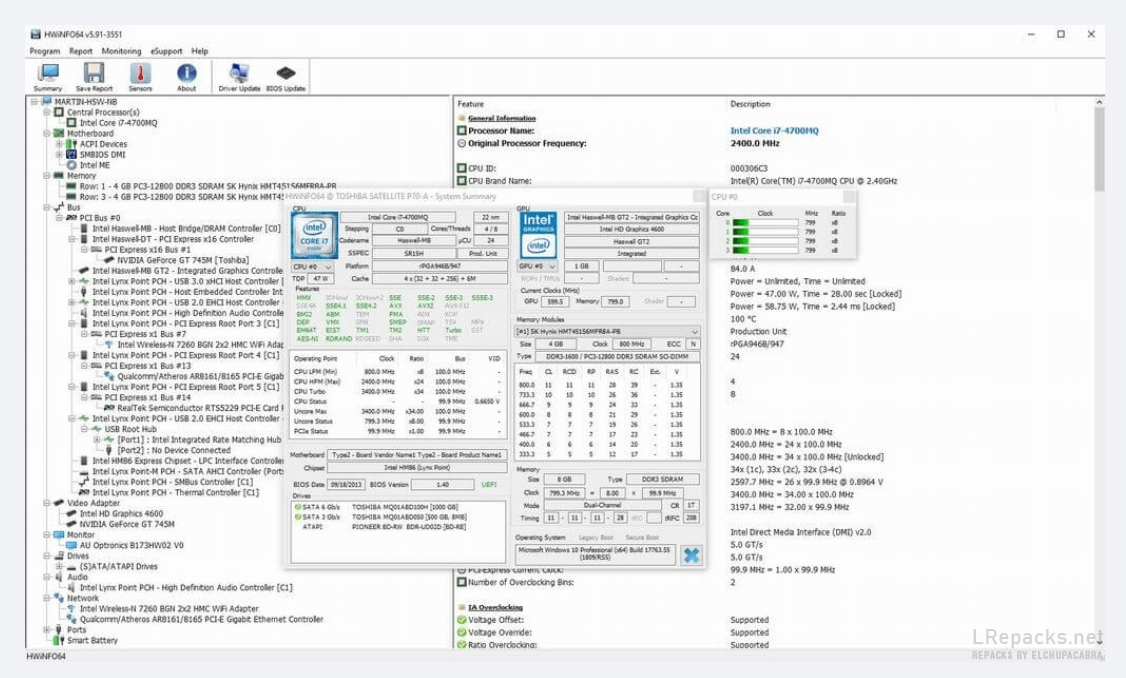
Task: Select the Intel ME tree icon
Action: (72, 165)
